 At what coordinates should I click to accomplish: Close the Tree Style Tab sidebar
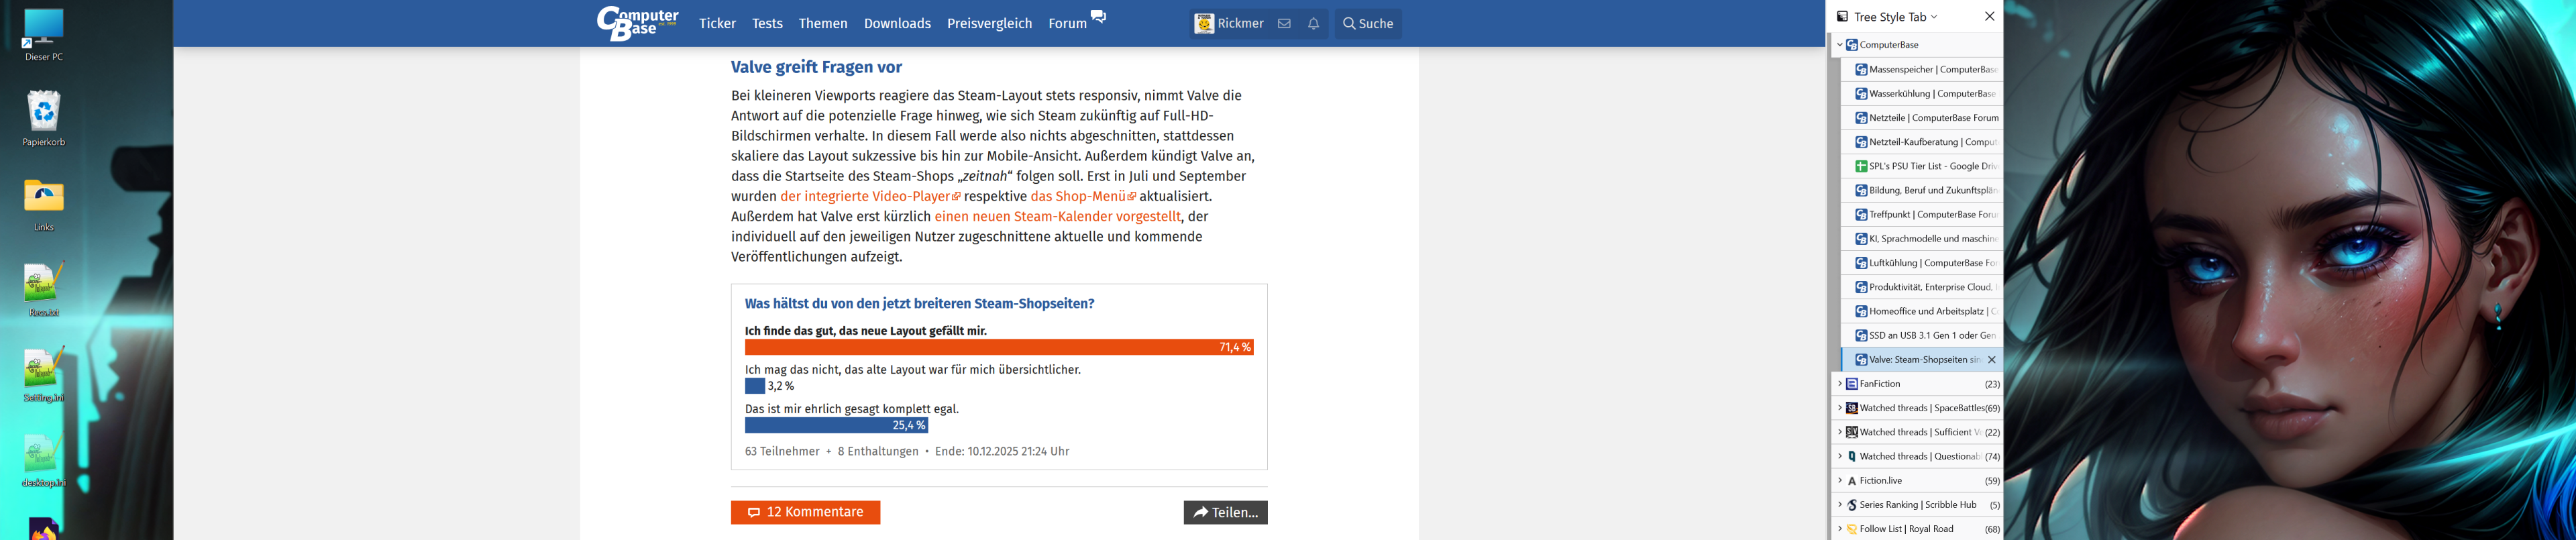[1989, 17]
